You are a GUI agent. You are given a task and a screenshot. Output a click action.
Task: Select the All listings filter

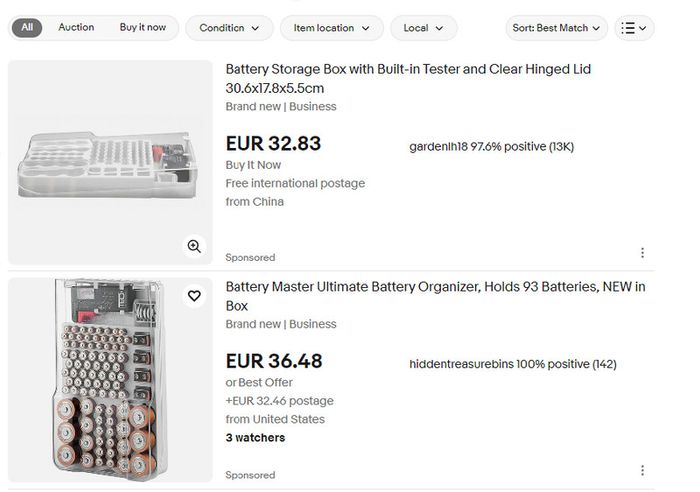pyautogui.click(x=27, y=28)
